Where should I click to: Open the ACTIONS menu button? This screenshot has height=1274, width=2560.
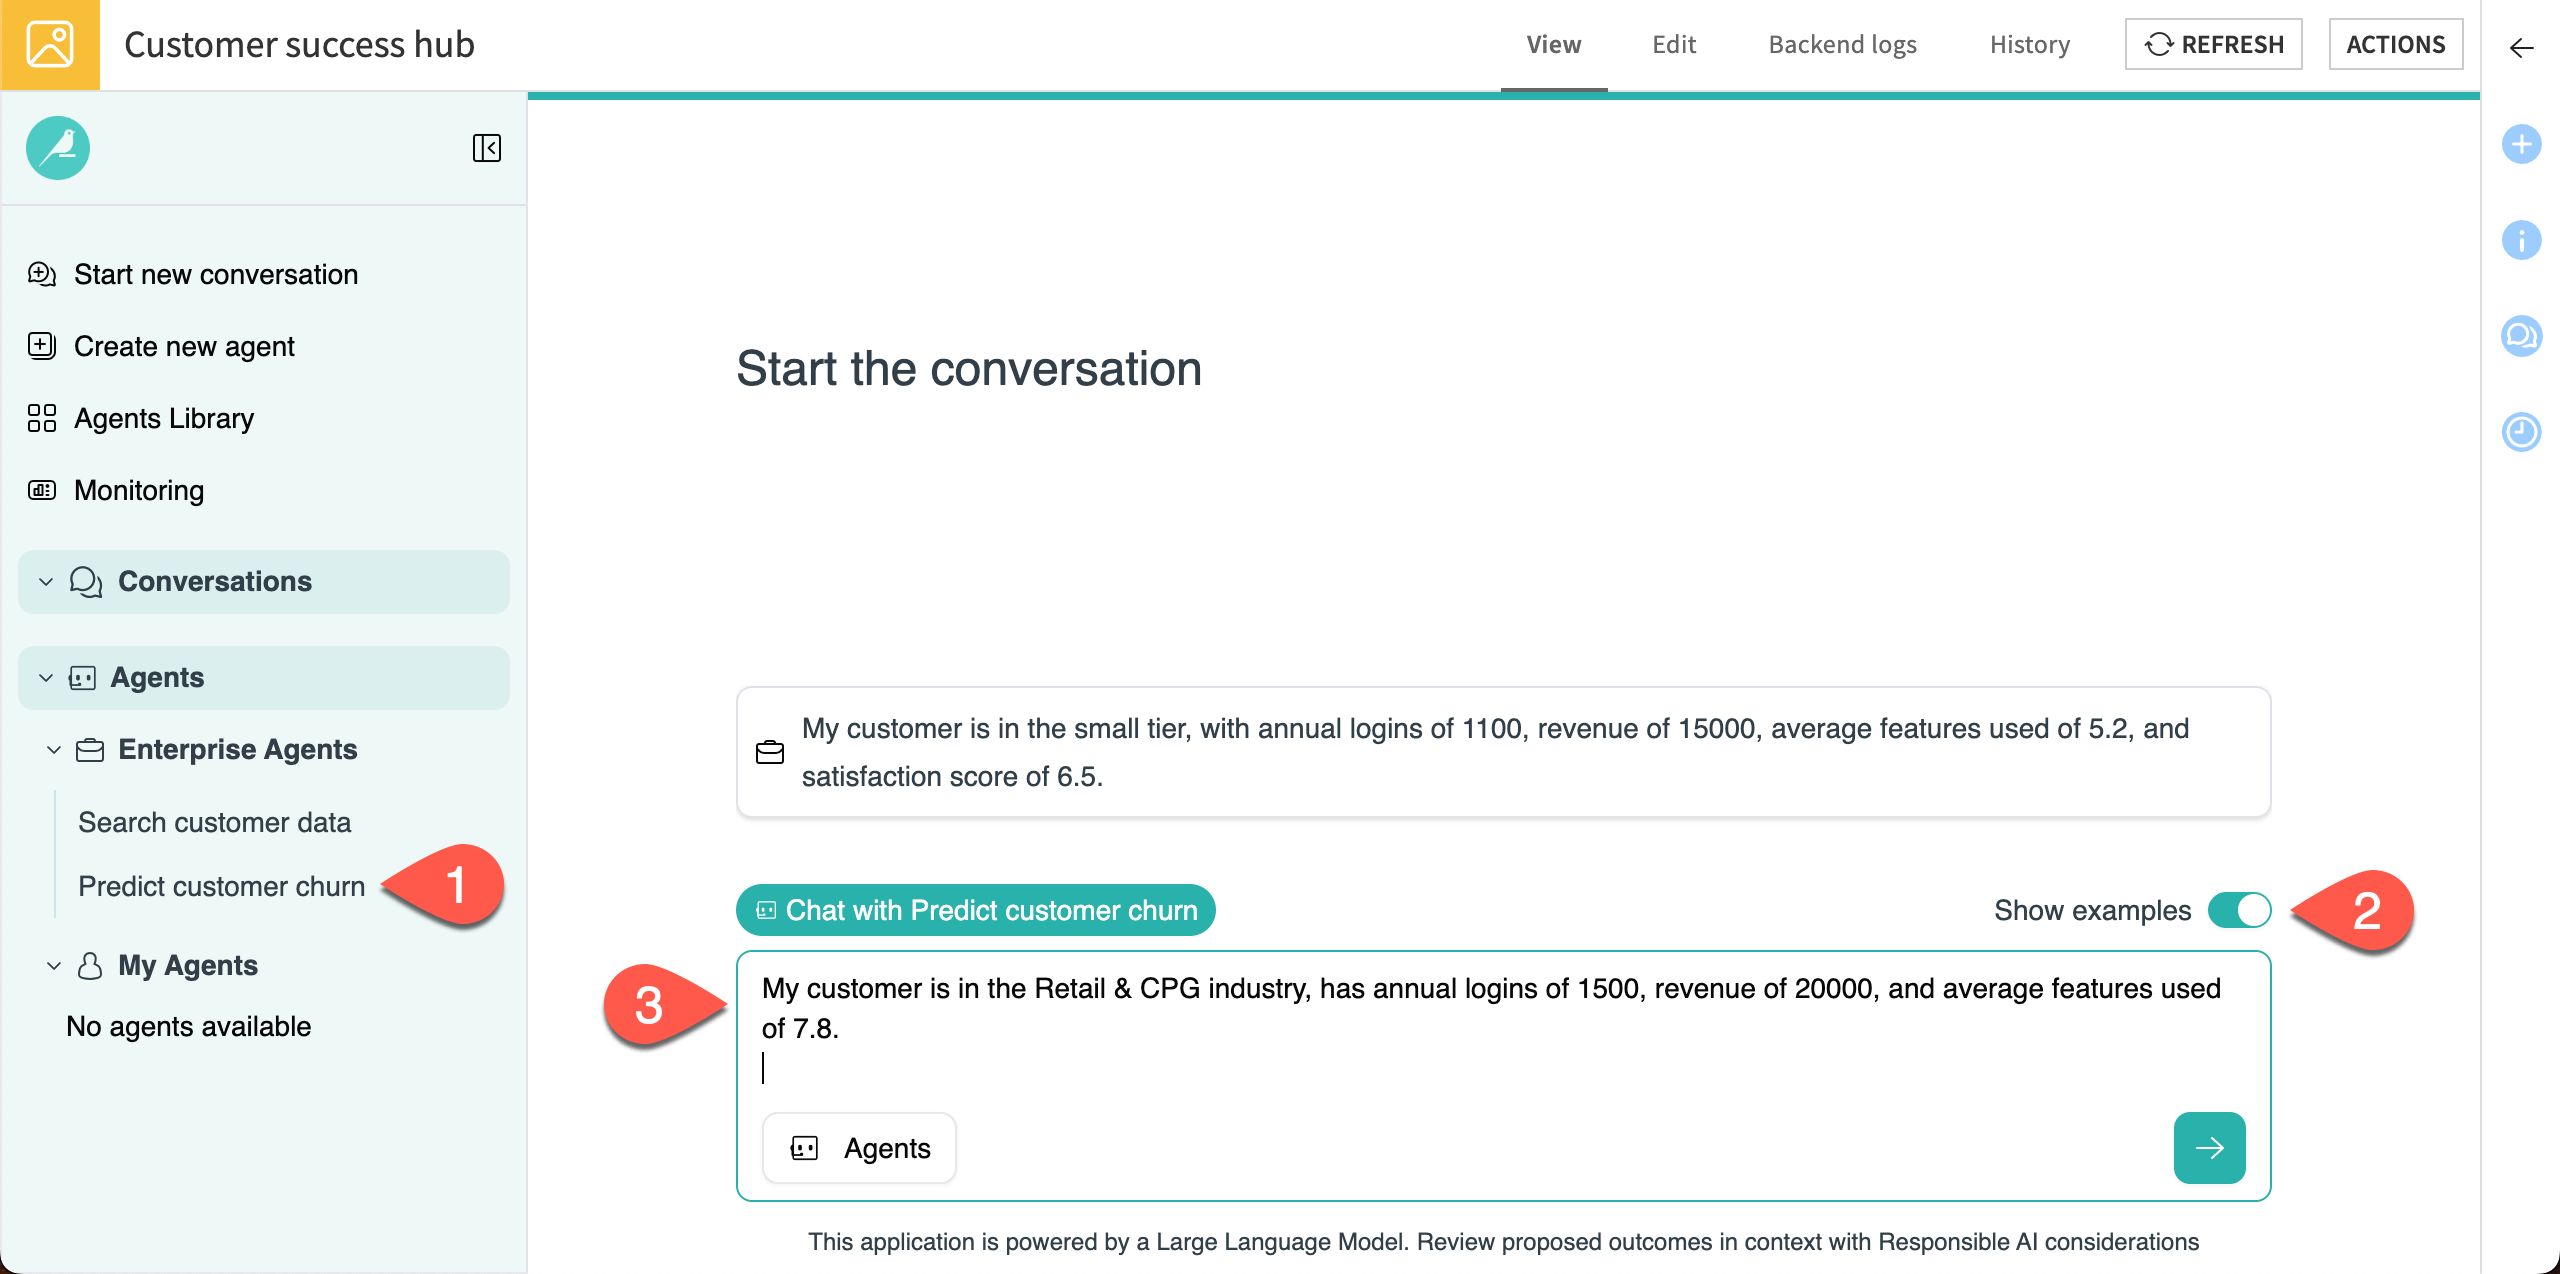(2395, 45)
